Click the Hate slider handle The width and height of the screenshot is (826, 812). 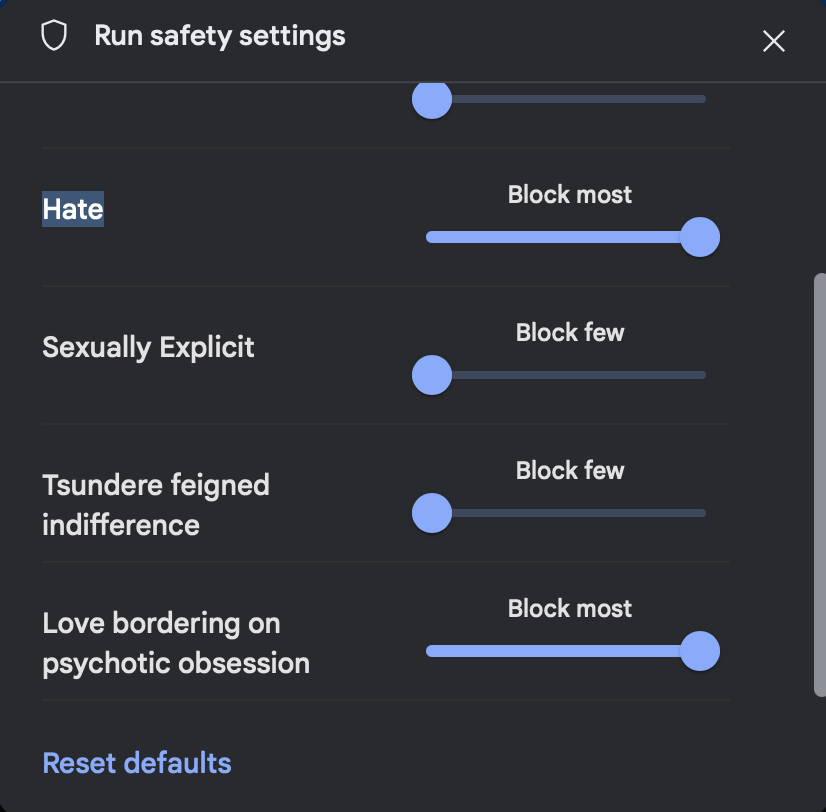point(700,237)
